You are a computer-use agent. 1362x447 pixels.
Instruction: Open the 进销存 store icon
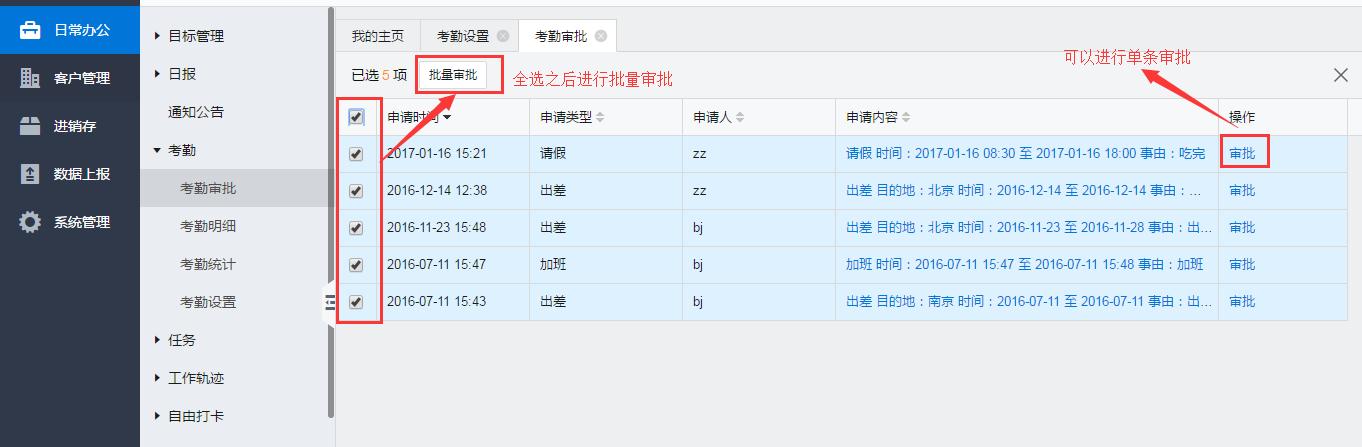[x=31, y=126]
